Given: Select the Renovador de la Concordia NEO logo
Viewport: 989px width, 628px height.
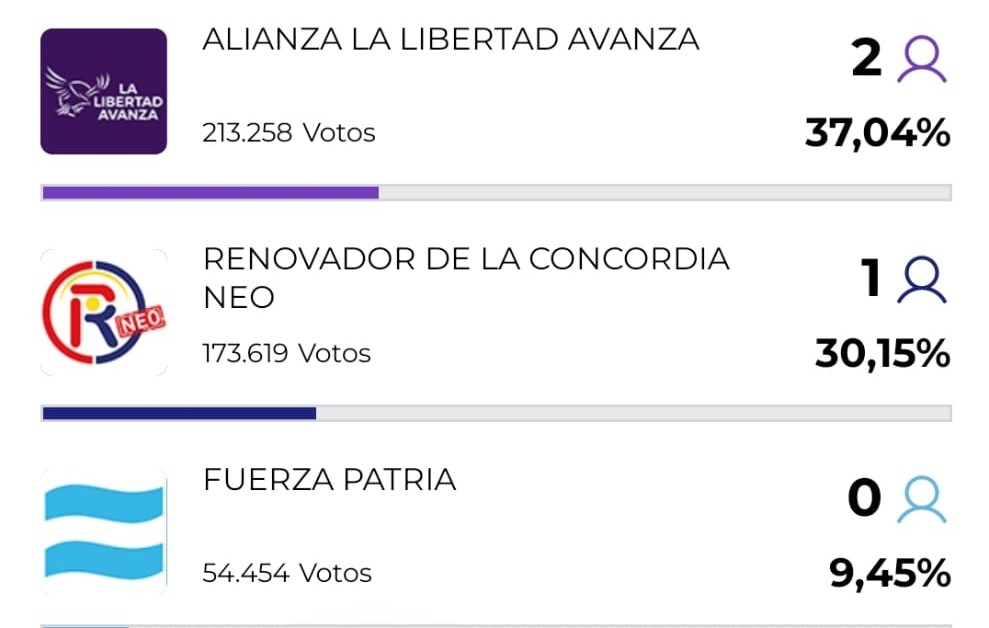Looking at the screenshot, I should 103,310.
